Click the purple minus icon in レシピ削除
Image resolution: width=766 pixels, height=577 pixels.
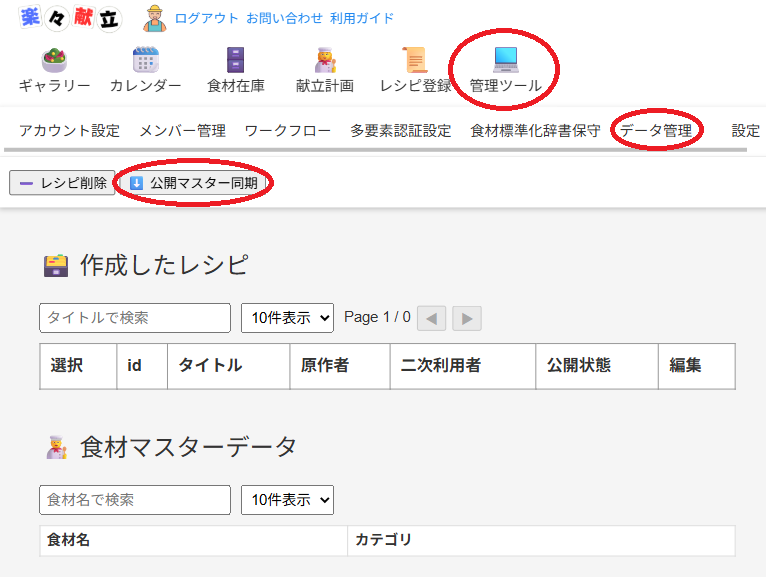(26, 183)
